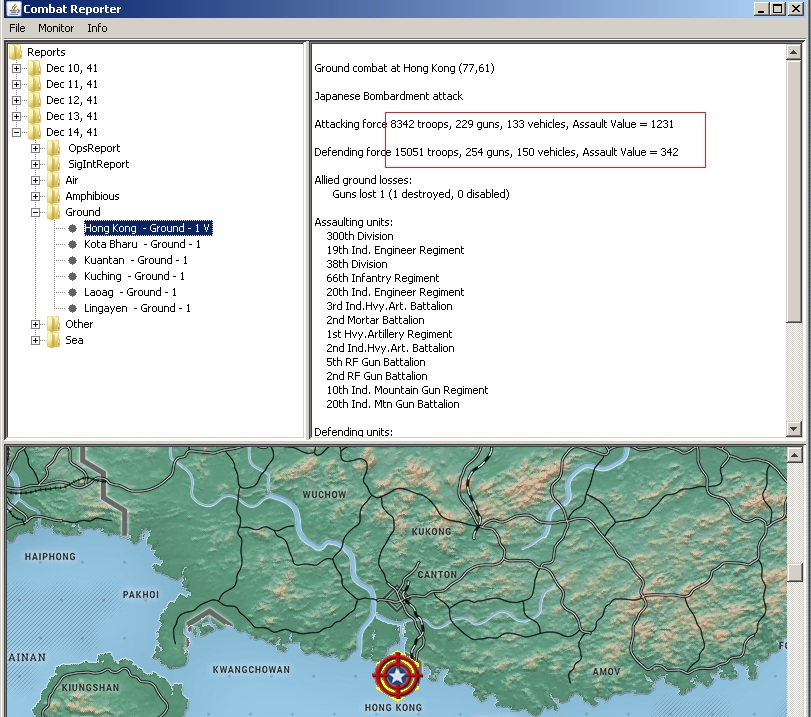The height and width of the screenshot is (717, 811).
Task: Select the SigIntReport label
Action: (x=98, y=165)
